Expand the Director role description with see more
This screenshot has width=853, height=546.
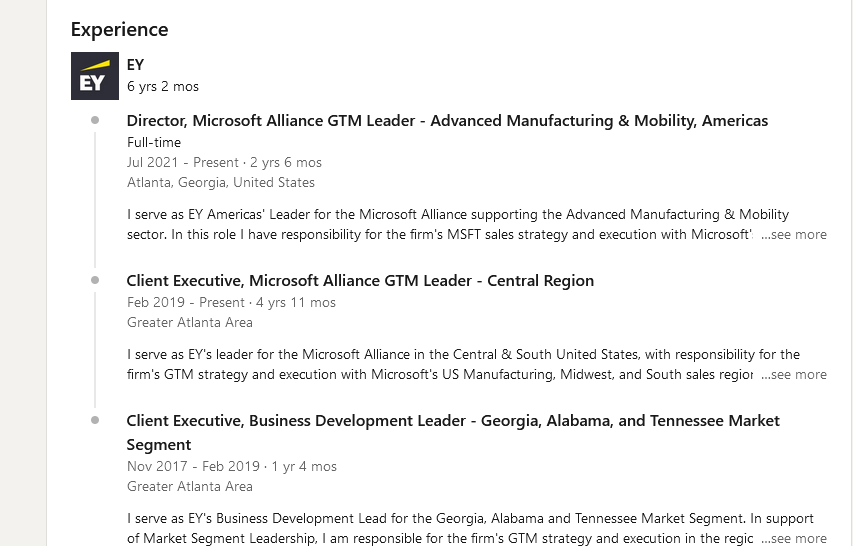794,234
